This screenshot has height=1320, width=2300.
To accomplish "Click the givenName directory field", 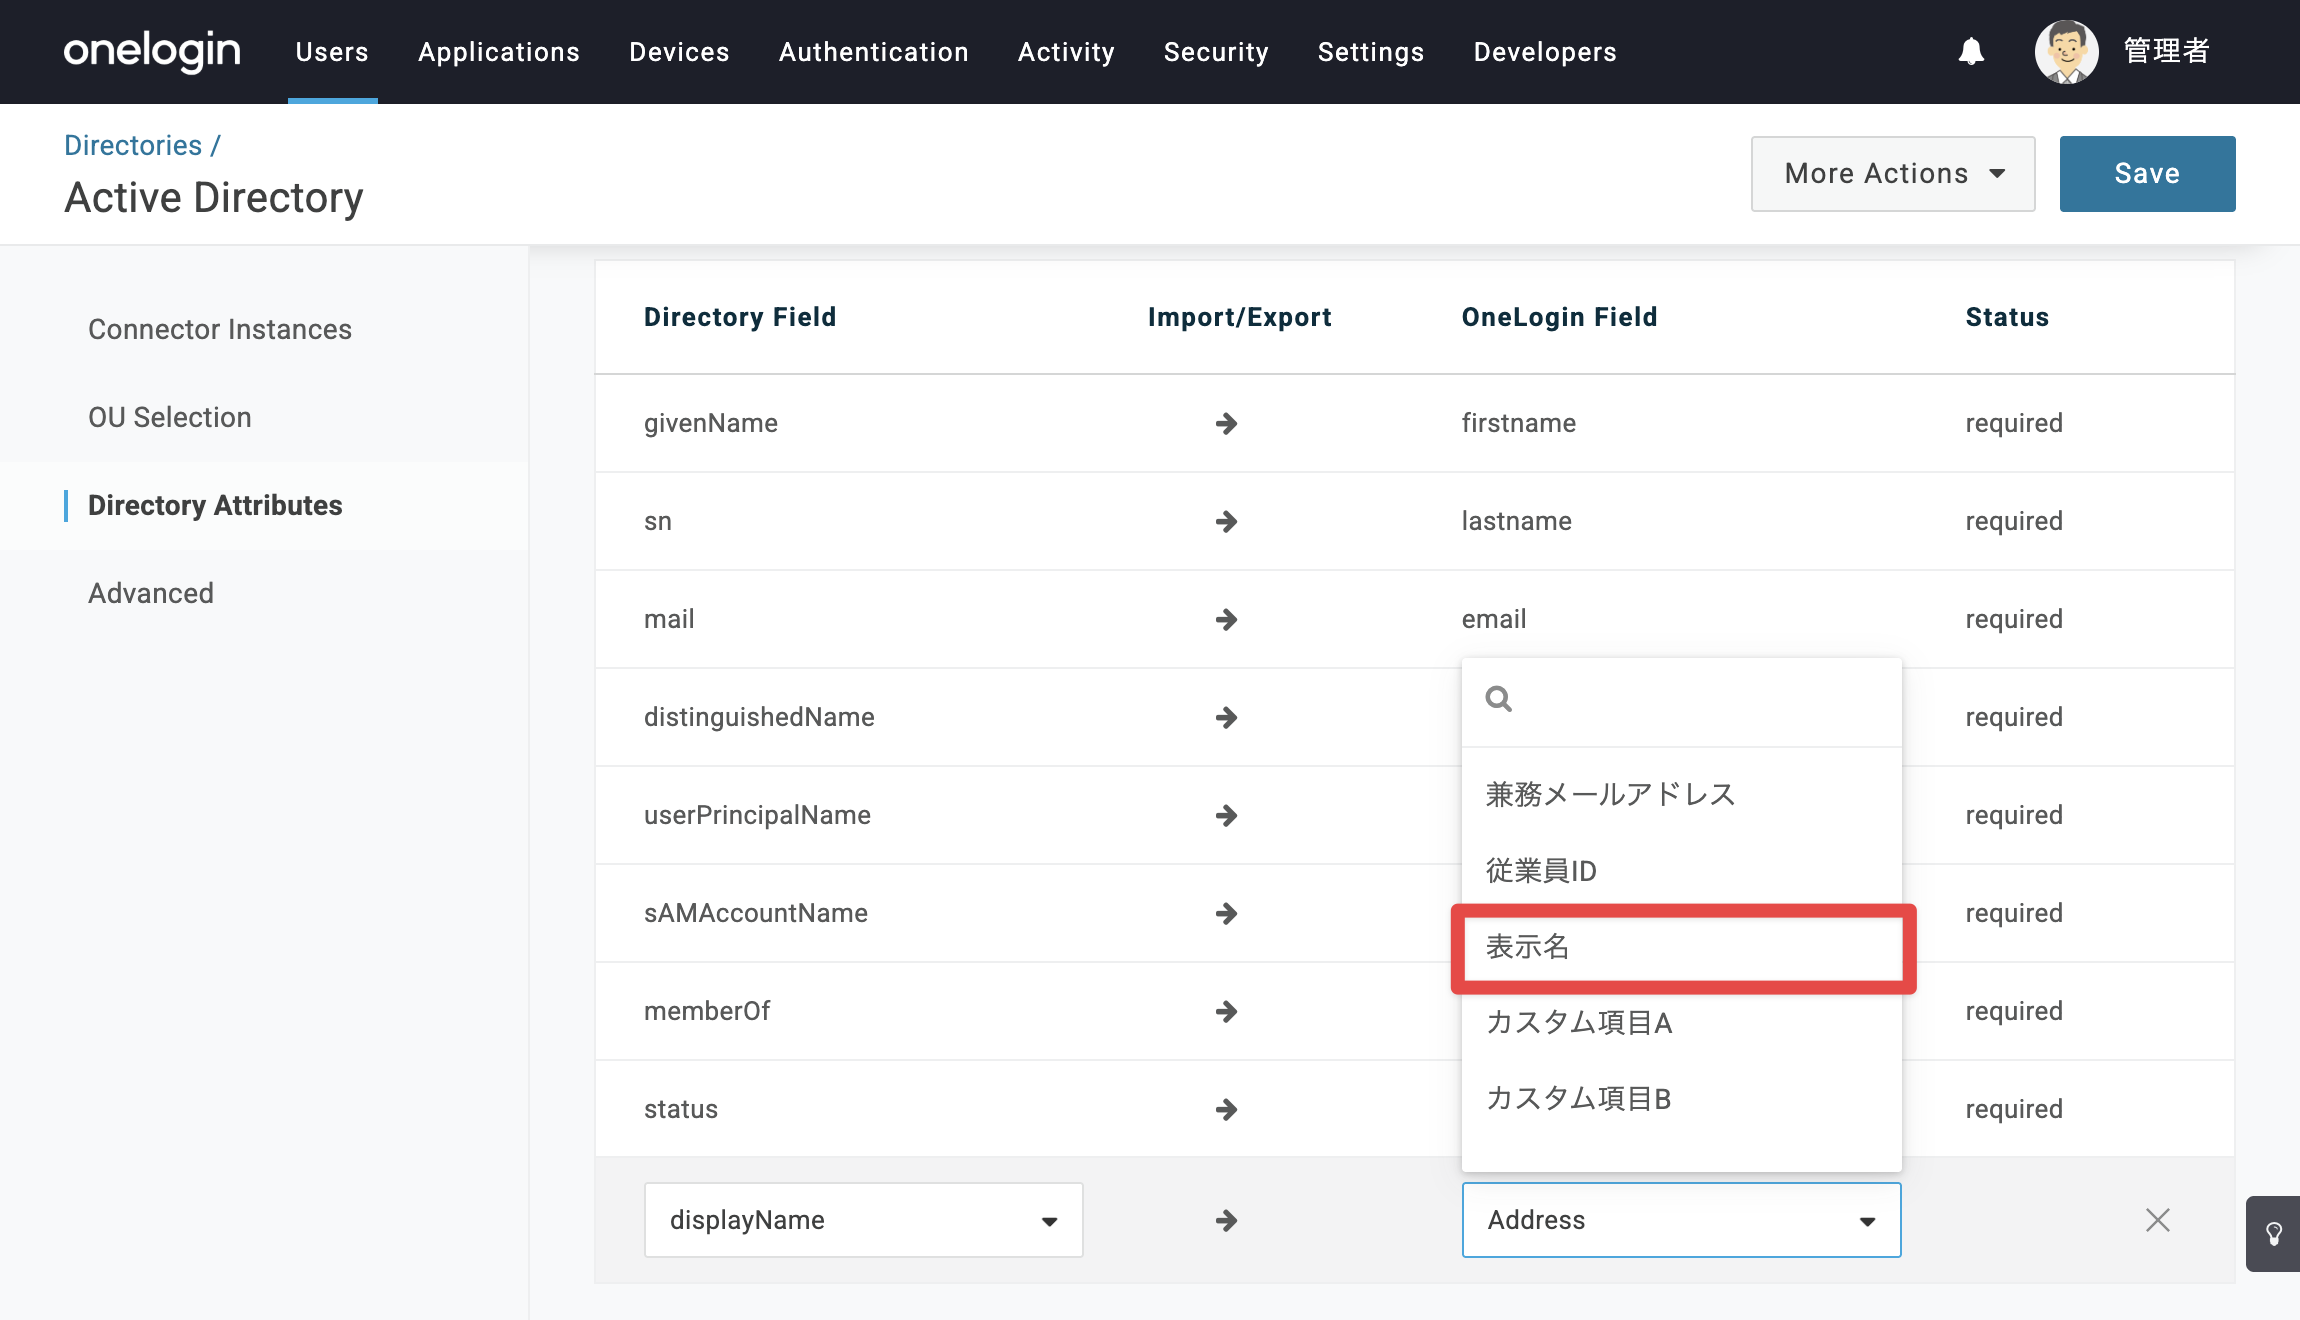I will (711, 424).
